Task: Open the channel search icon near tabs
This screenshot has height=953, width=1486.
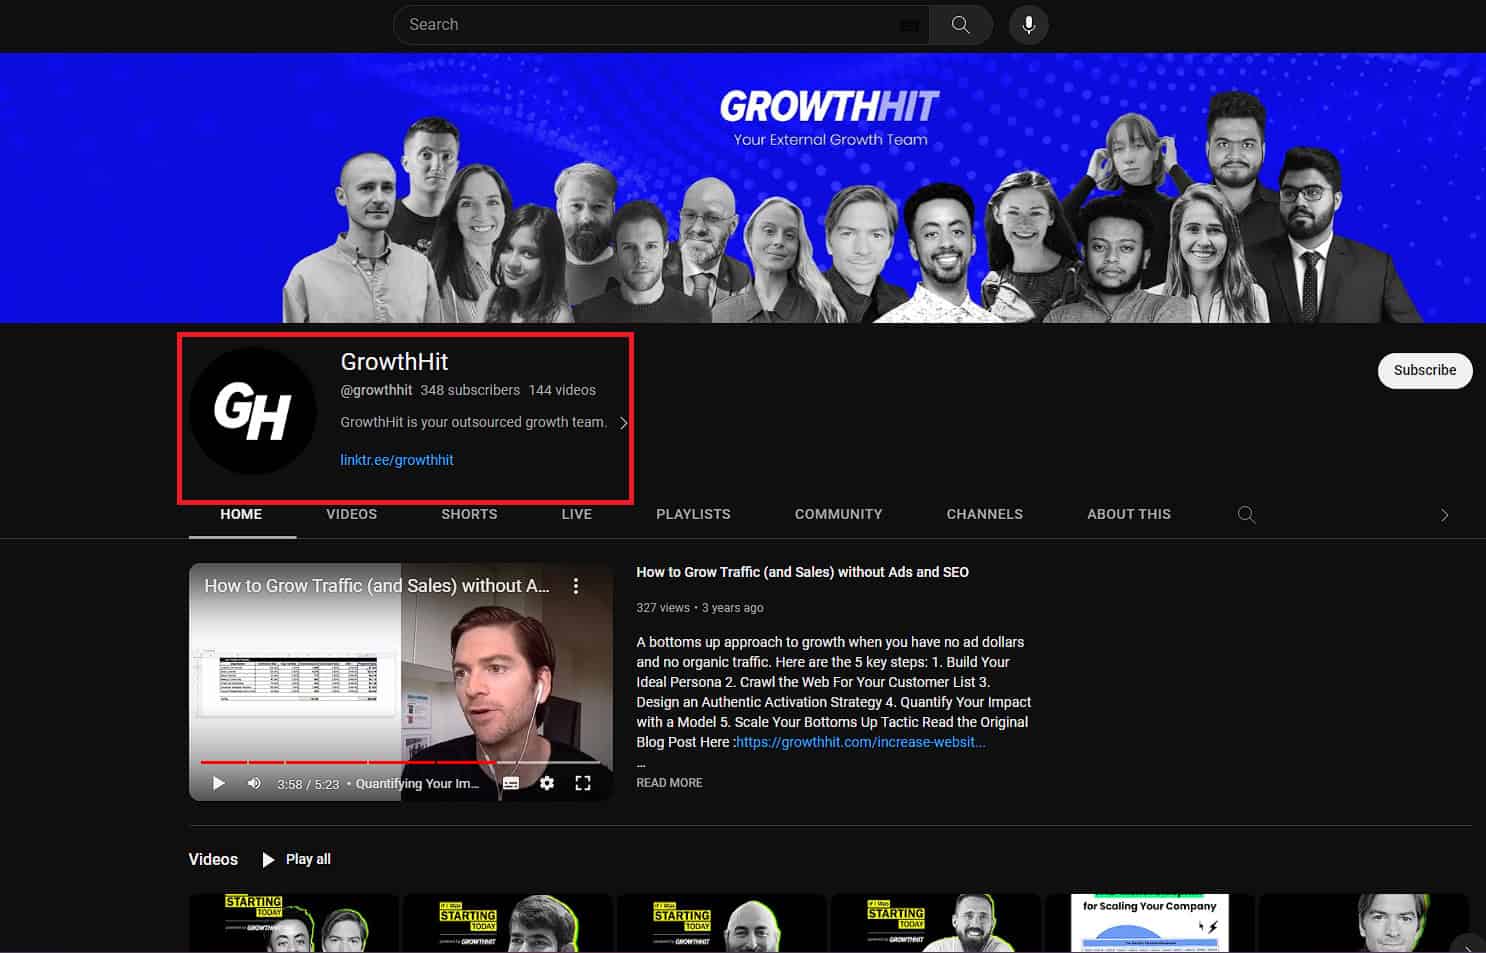Action: (x=1246, y=514)
